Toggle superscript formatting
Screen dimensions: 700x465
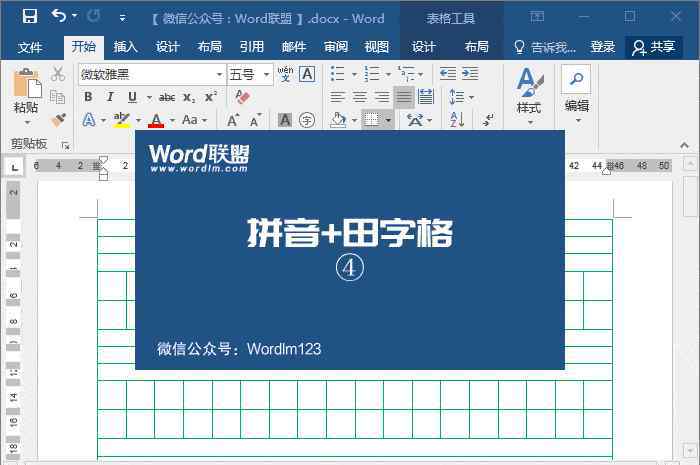[x=211, y=97]
